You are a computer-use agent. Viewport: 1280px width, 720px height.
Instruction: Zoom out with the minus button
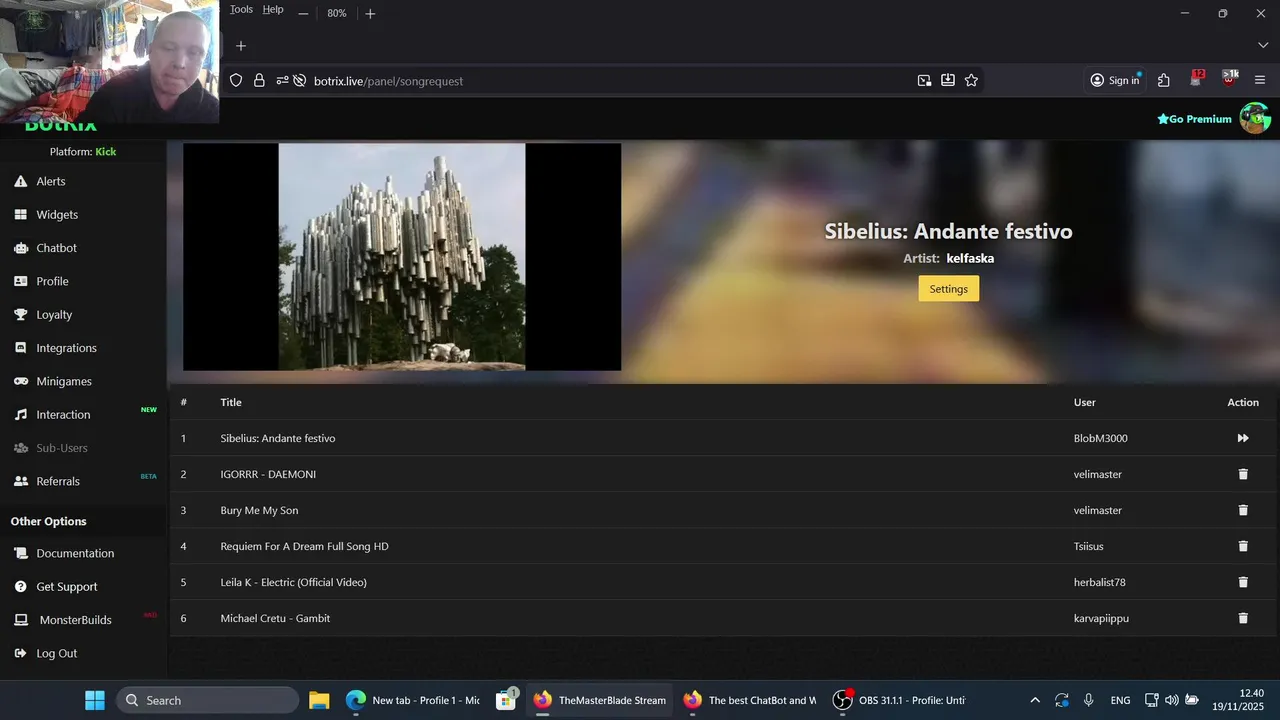tap(303, 13)
